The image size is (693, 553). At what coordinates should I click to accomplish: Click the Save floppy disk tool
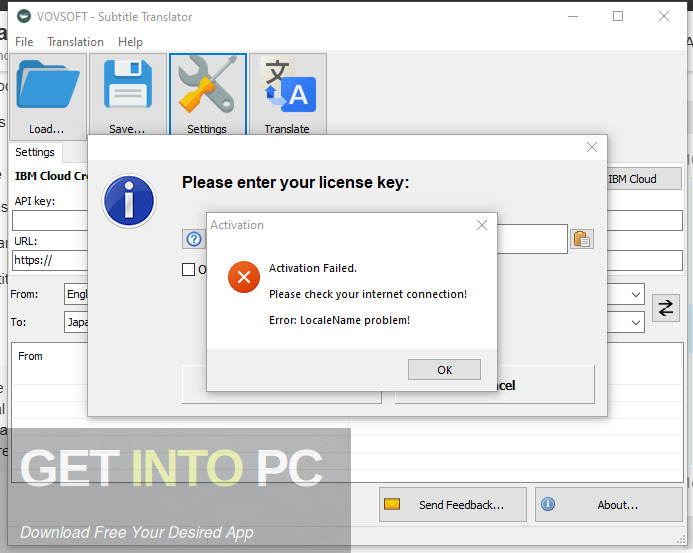[x=128, y=96]
